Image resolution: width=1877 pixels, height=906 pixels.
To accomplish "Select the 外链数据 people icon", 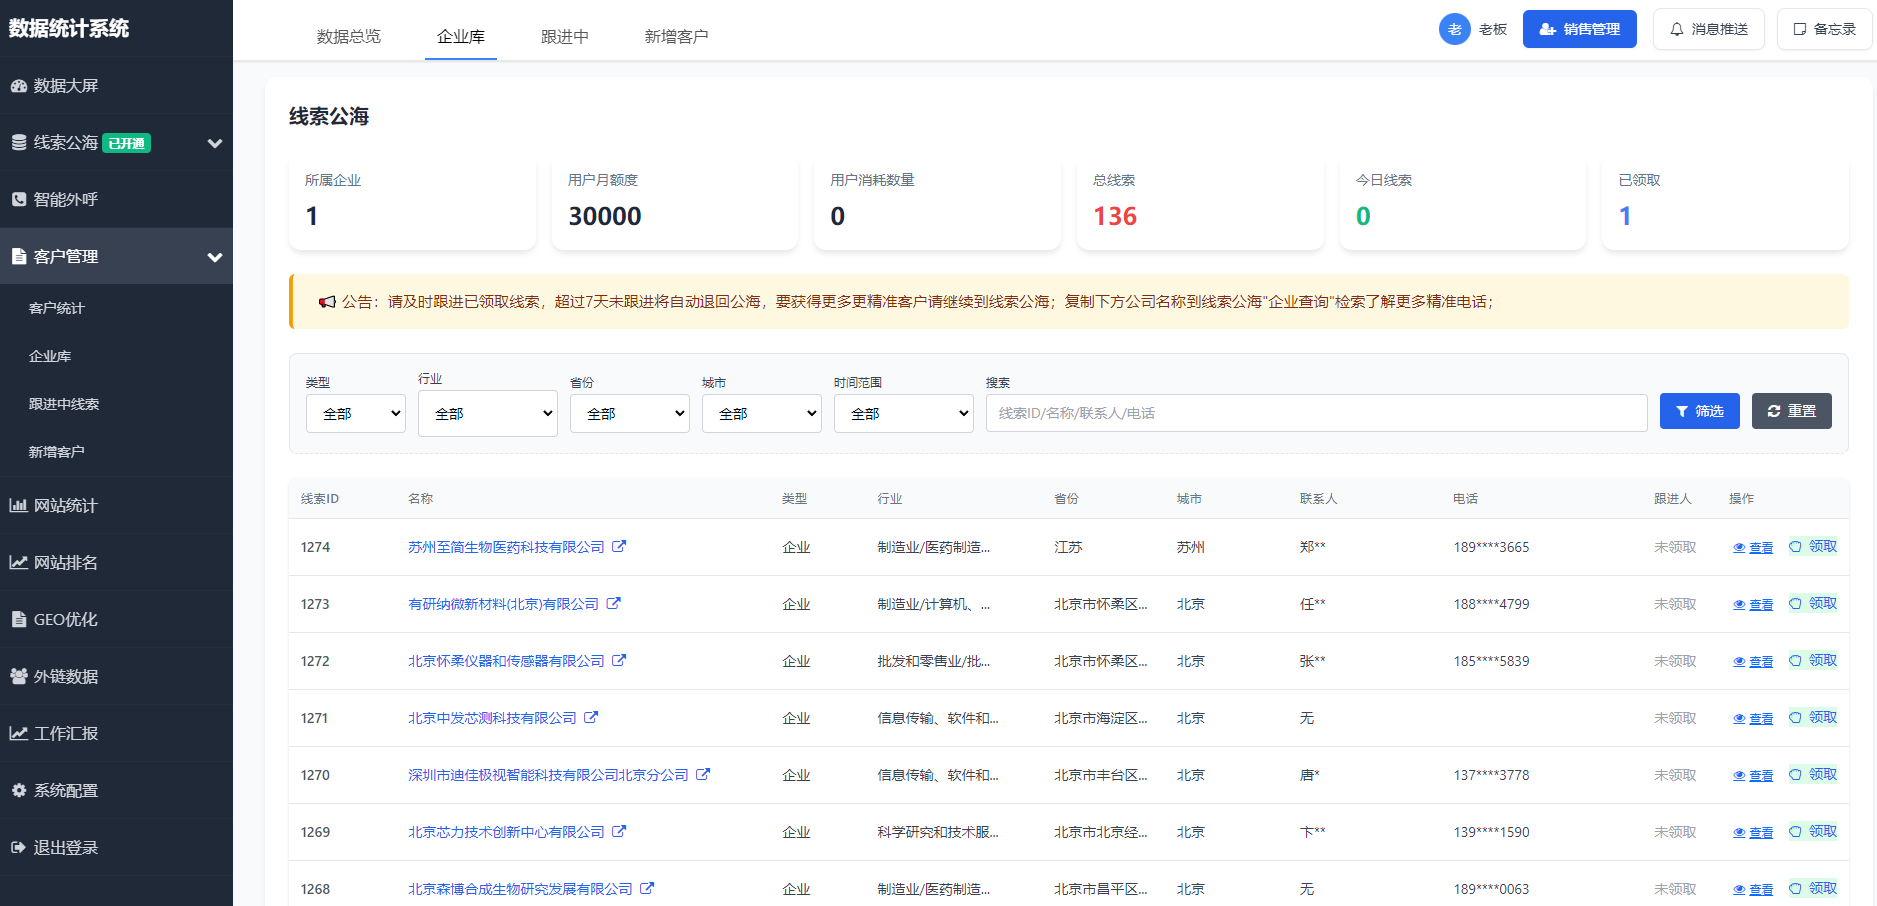I will coord(18,676).
